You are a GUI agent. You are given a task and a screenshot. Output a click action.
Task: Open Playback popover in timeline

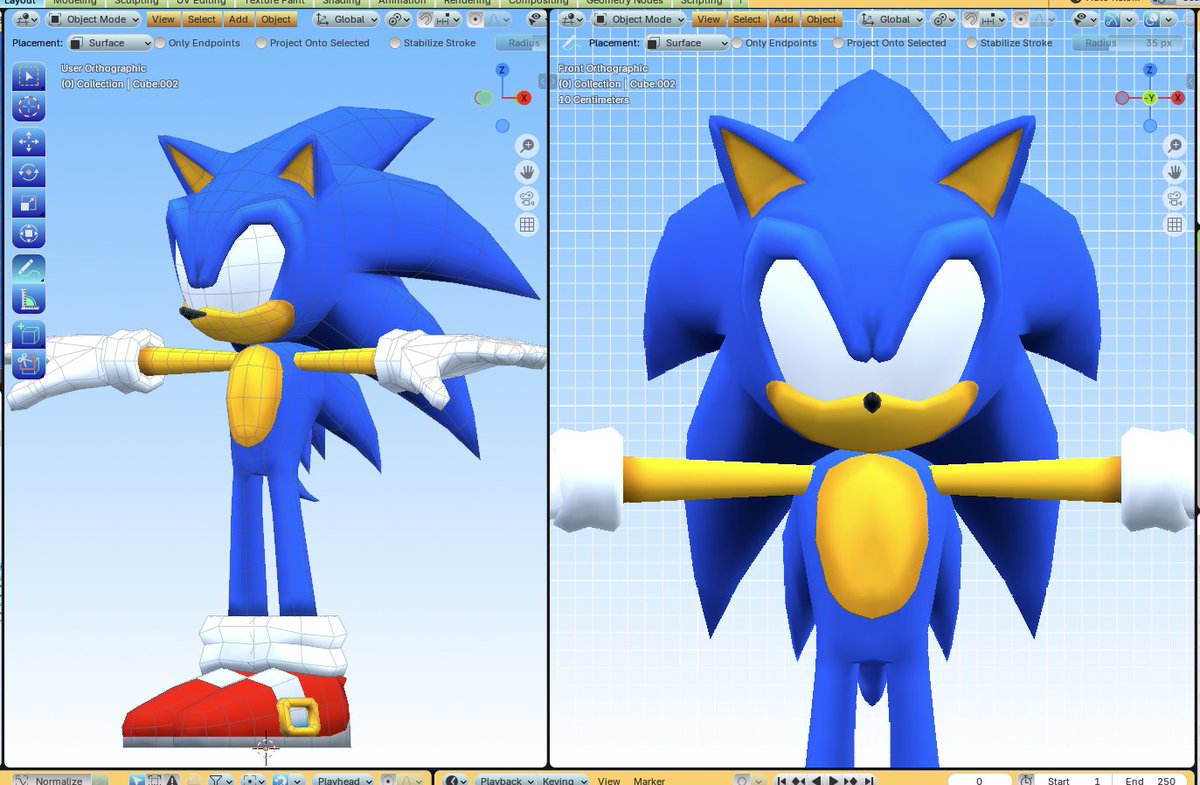507,780
